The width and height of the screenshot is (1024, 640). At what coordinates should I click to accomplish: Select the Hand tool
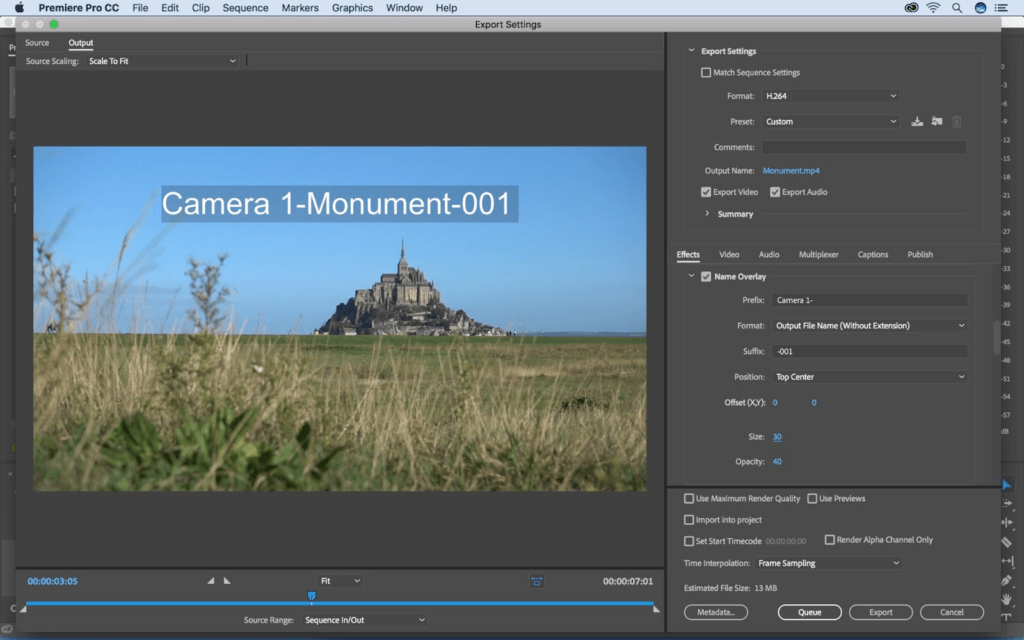tap(1006, 598)
